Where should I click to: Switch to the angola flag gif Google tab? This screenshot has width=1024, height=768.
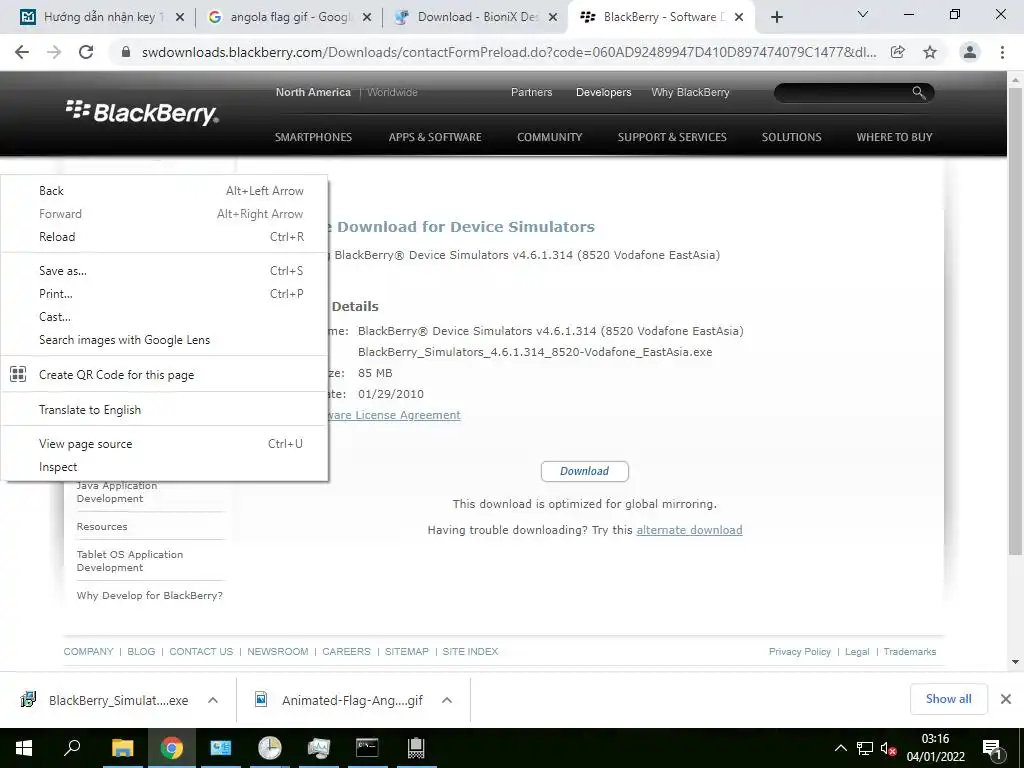click(x=288, y=18)
